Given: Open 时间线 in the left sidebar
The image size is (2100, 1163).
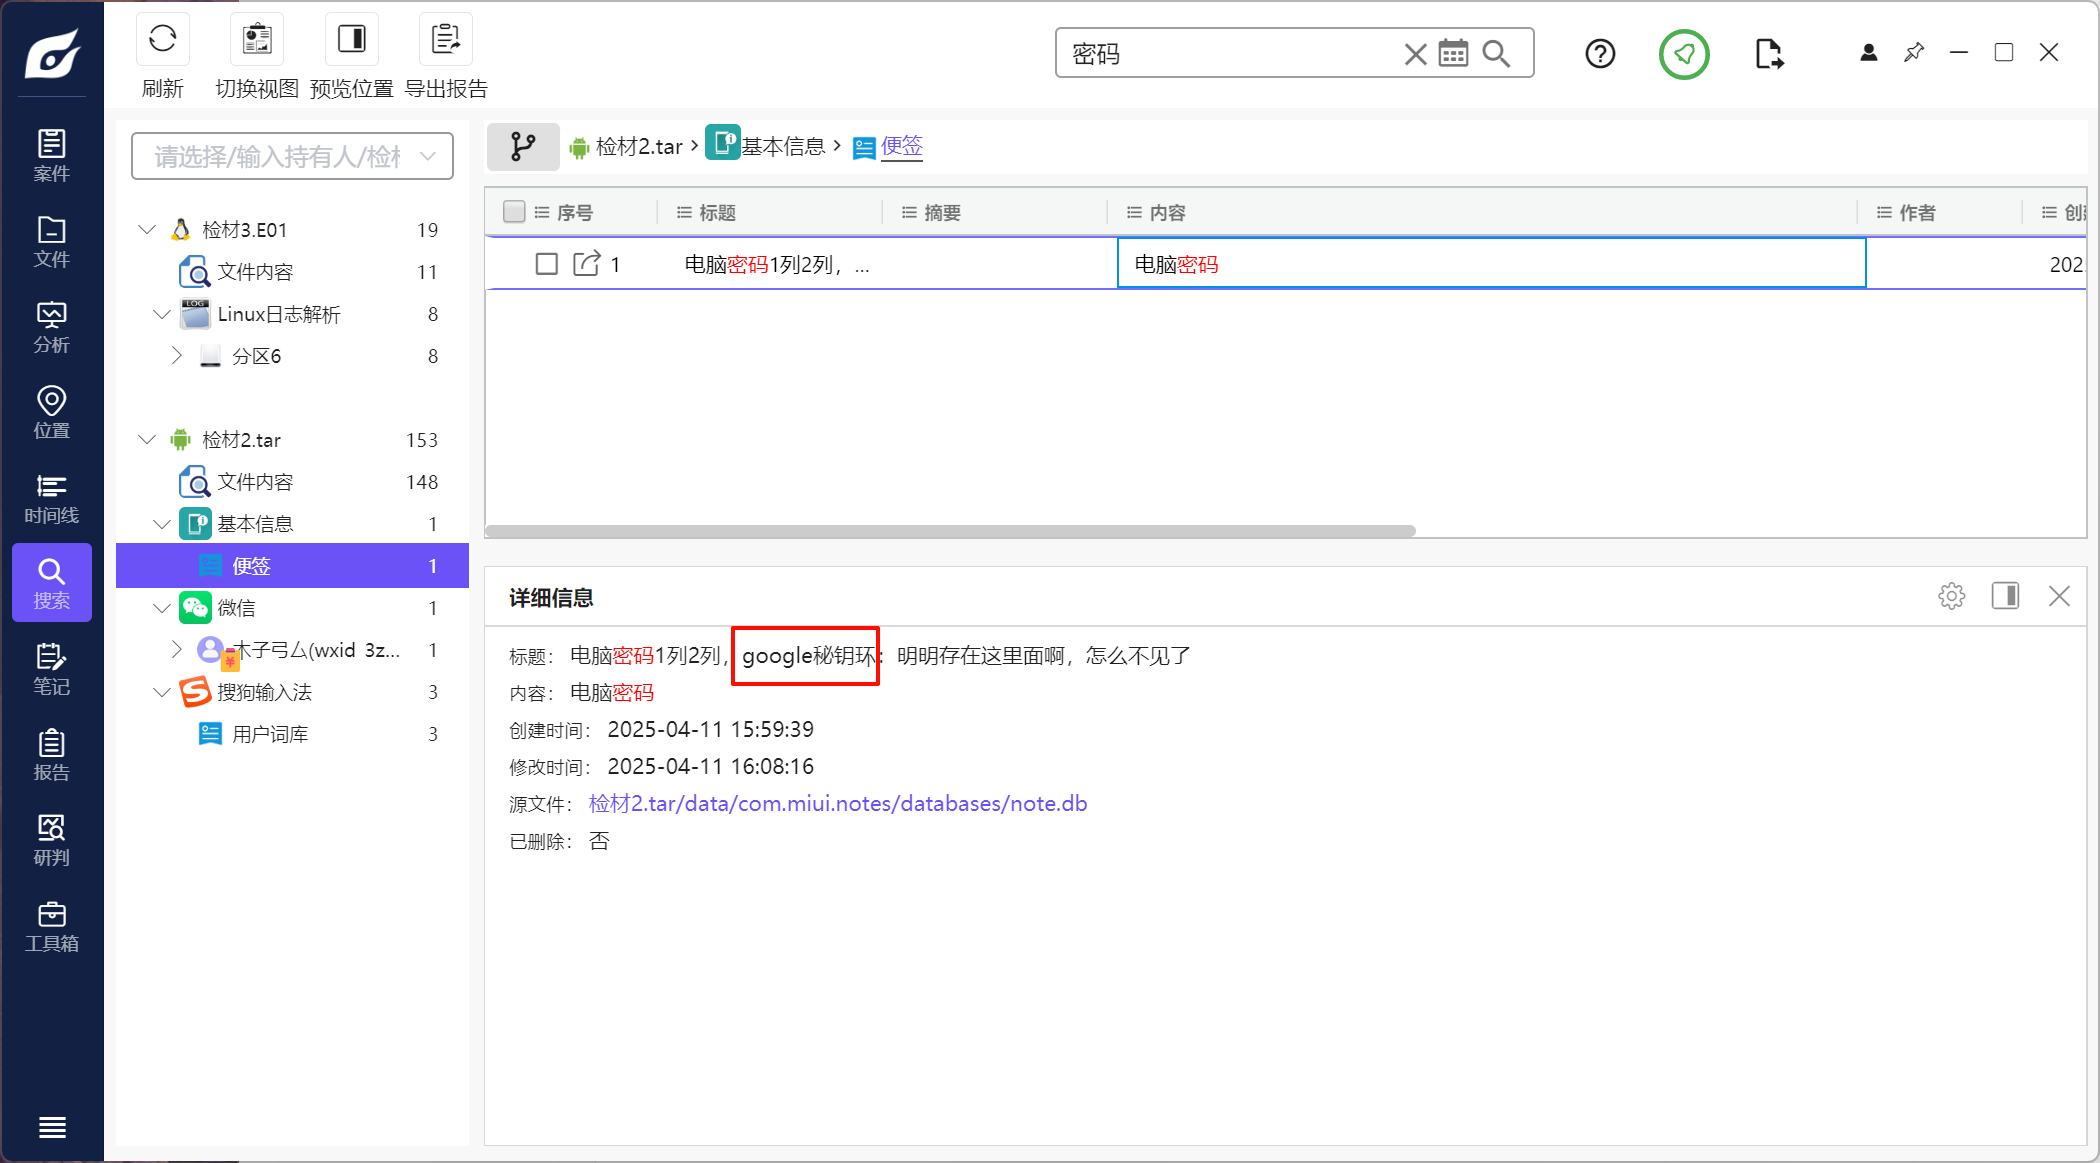Looking at the screenshot, I should pyautogui.click(x=52, y=498).
